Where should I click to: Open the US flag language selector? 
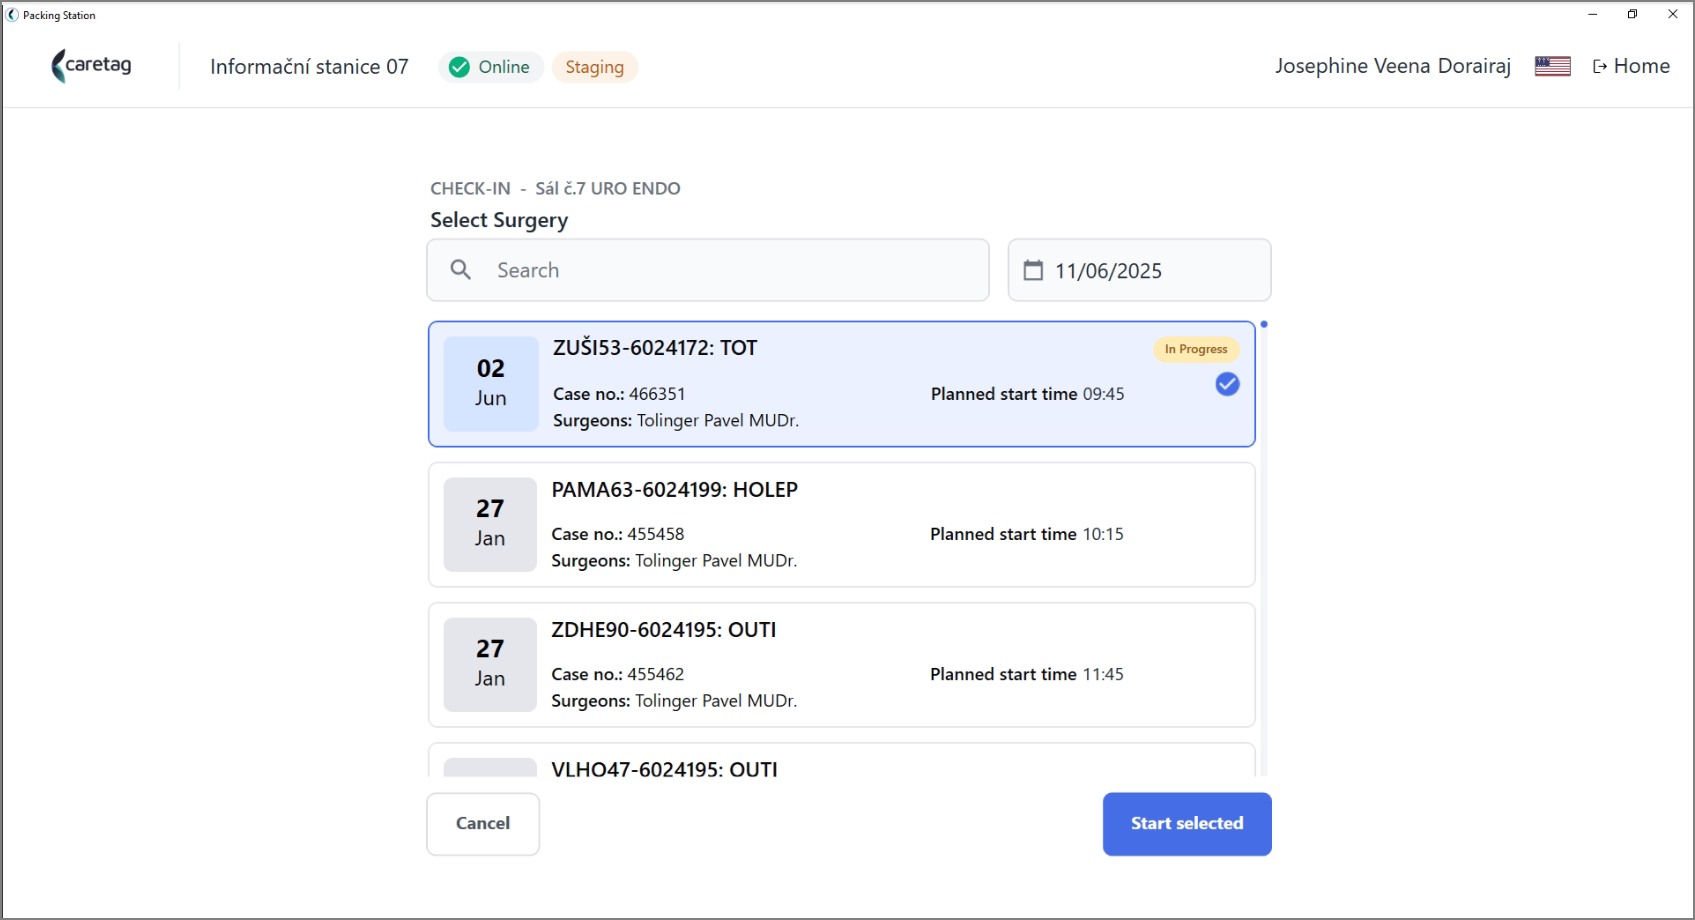coord(1552,66)
